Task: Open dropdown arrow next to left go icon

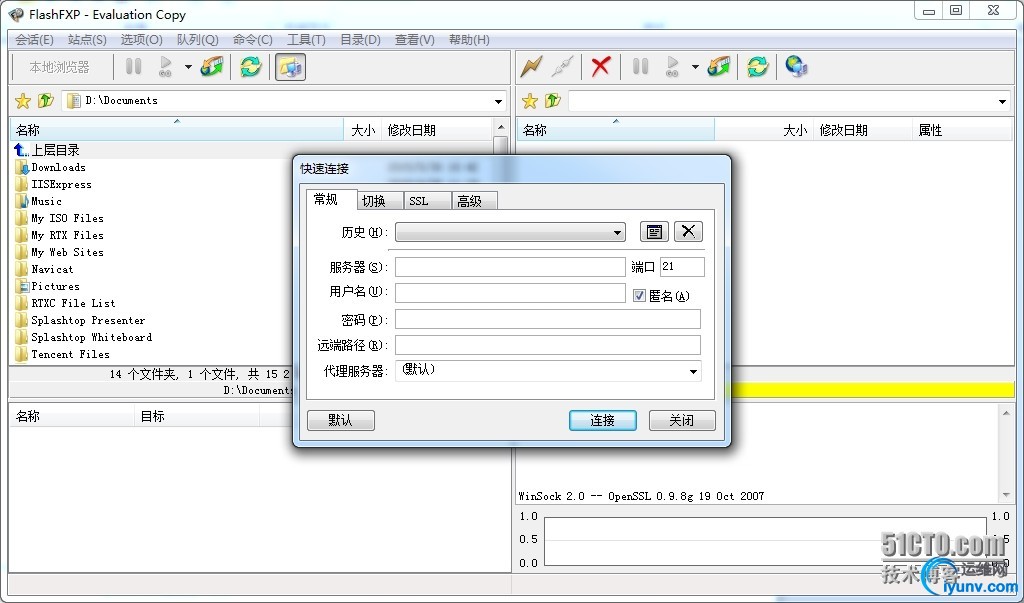Action: [x=188, y=67]
